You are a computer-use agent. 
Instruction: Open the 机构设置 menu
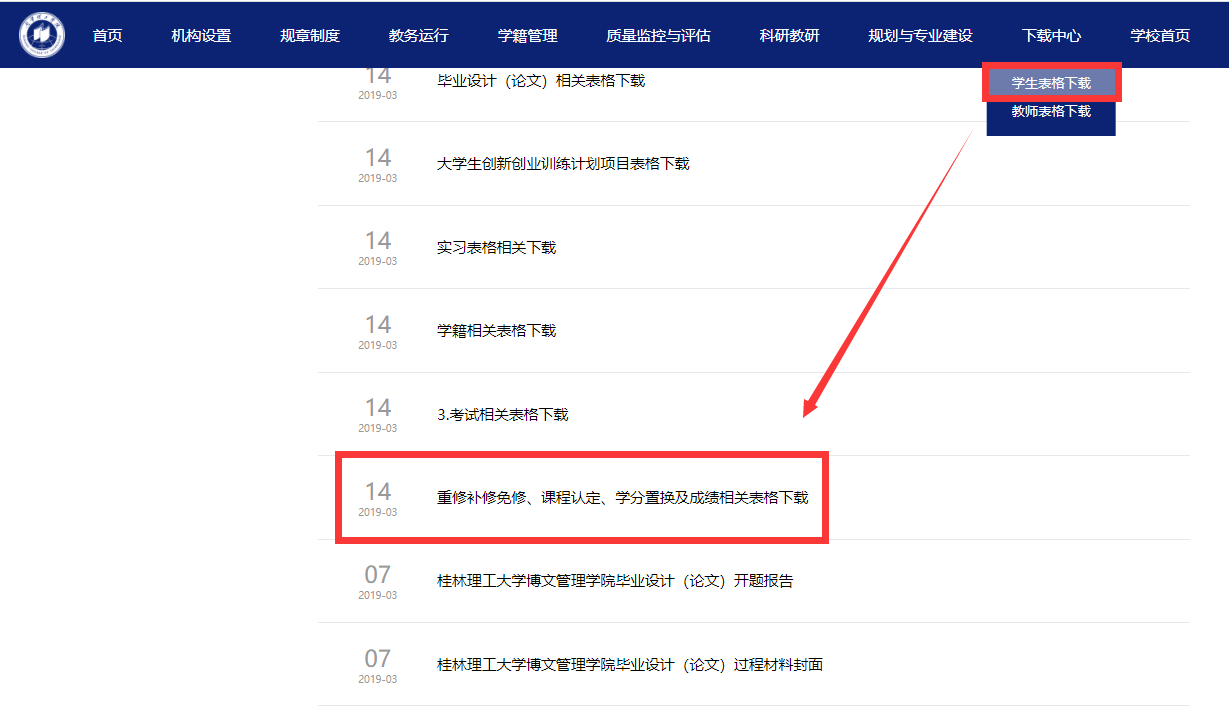[x=201, y=36]
